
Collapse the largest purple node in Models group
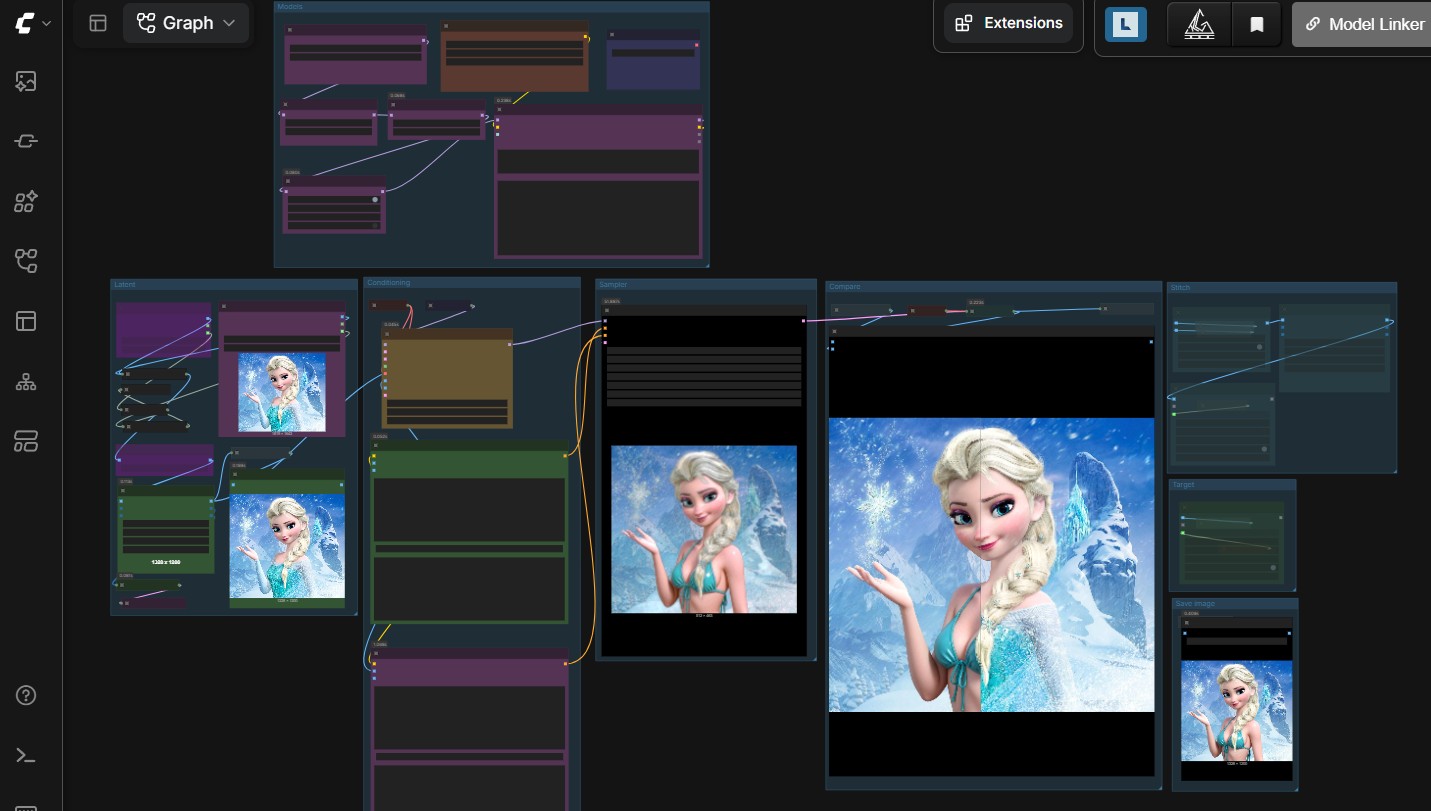[x=501, y=109]
